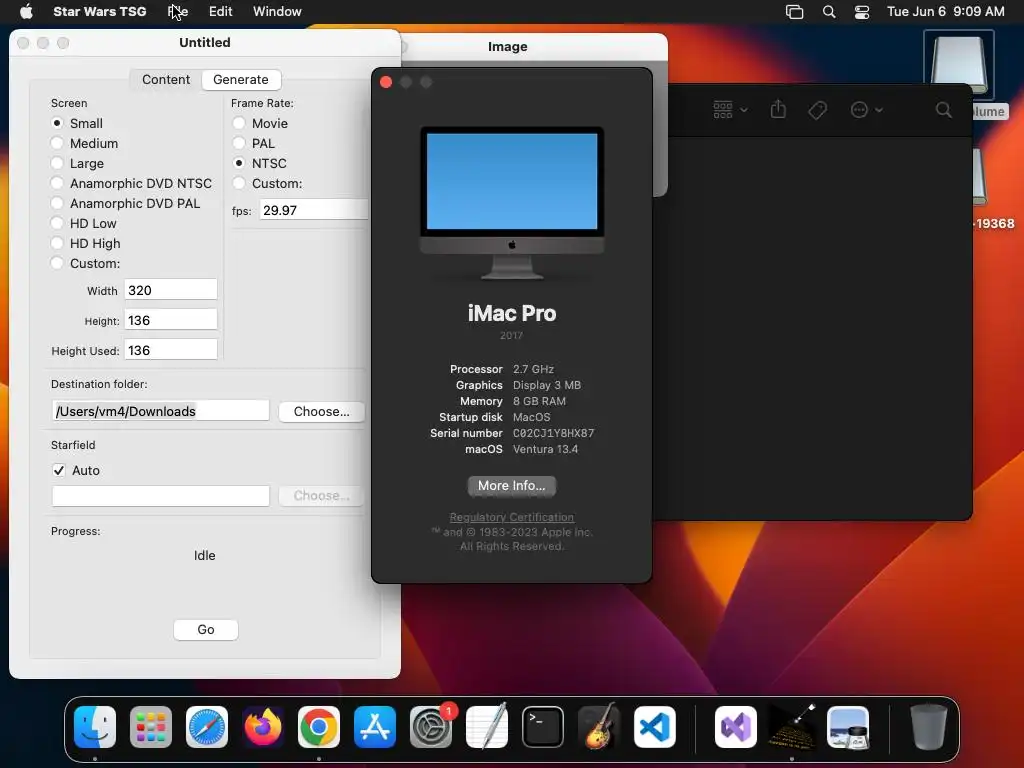Screen dimensions: 1024x768
Task: Expand the Finder view options dropdown
Action: tap(729, 110)
